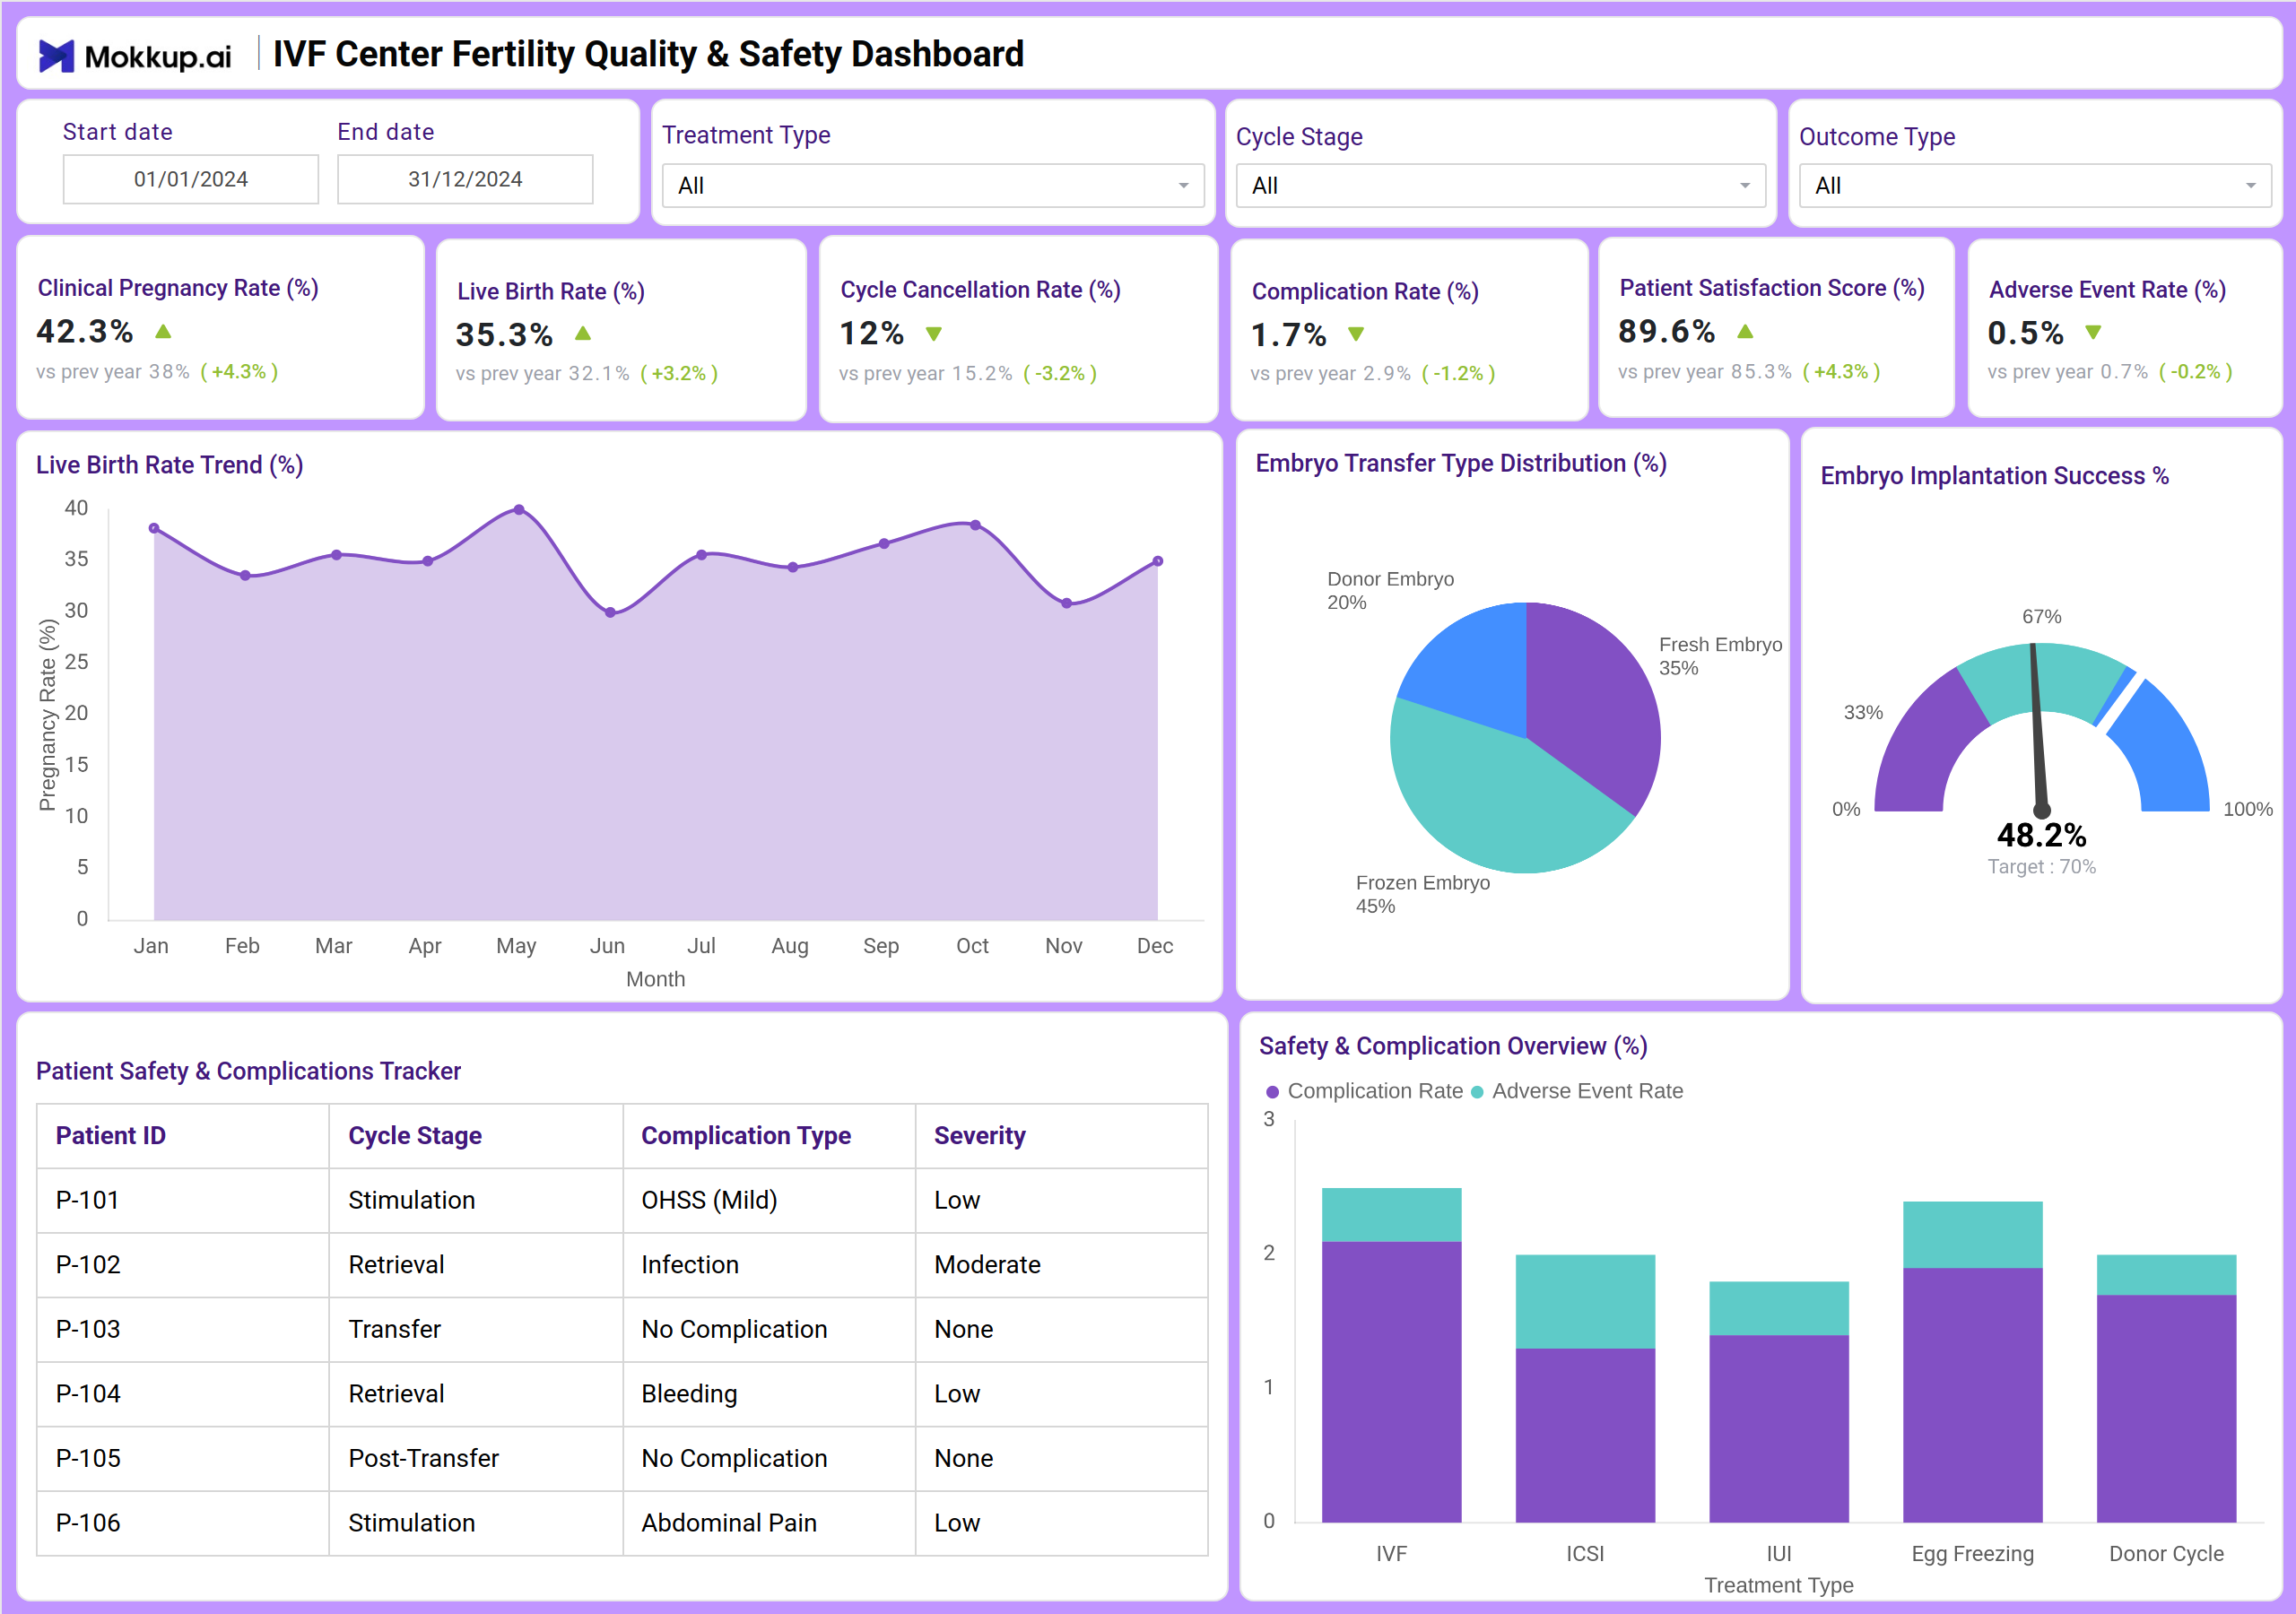This screenshot has width=2296, height=1614.
Task: Click the Jan data point on trend line
Action: [154, 528]
